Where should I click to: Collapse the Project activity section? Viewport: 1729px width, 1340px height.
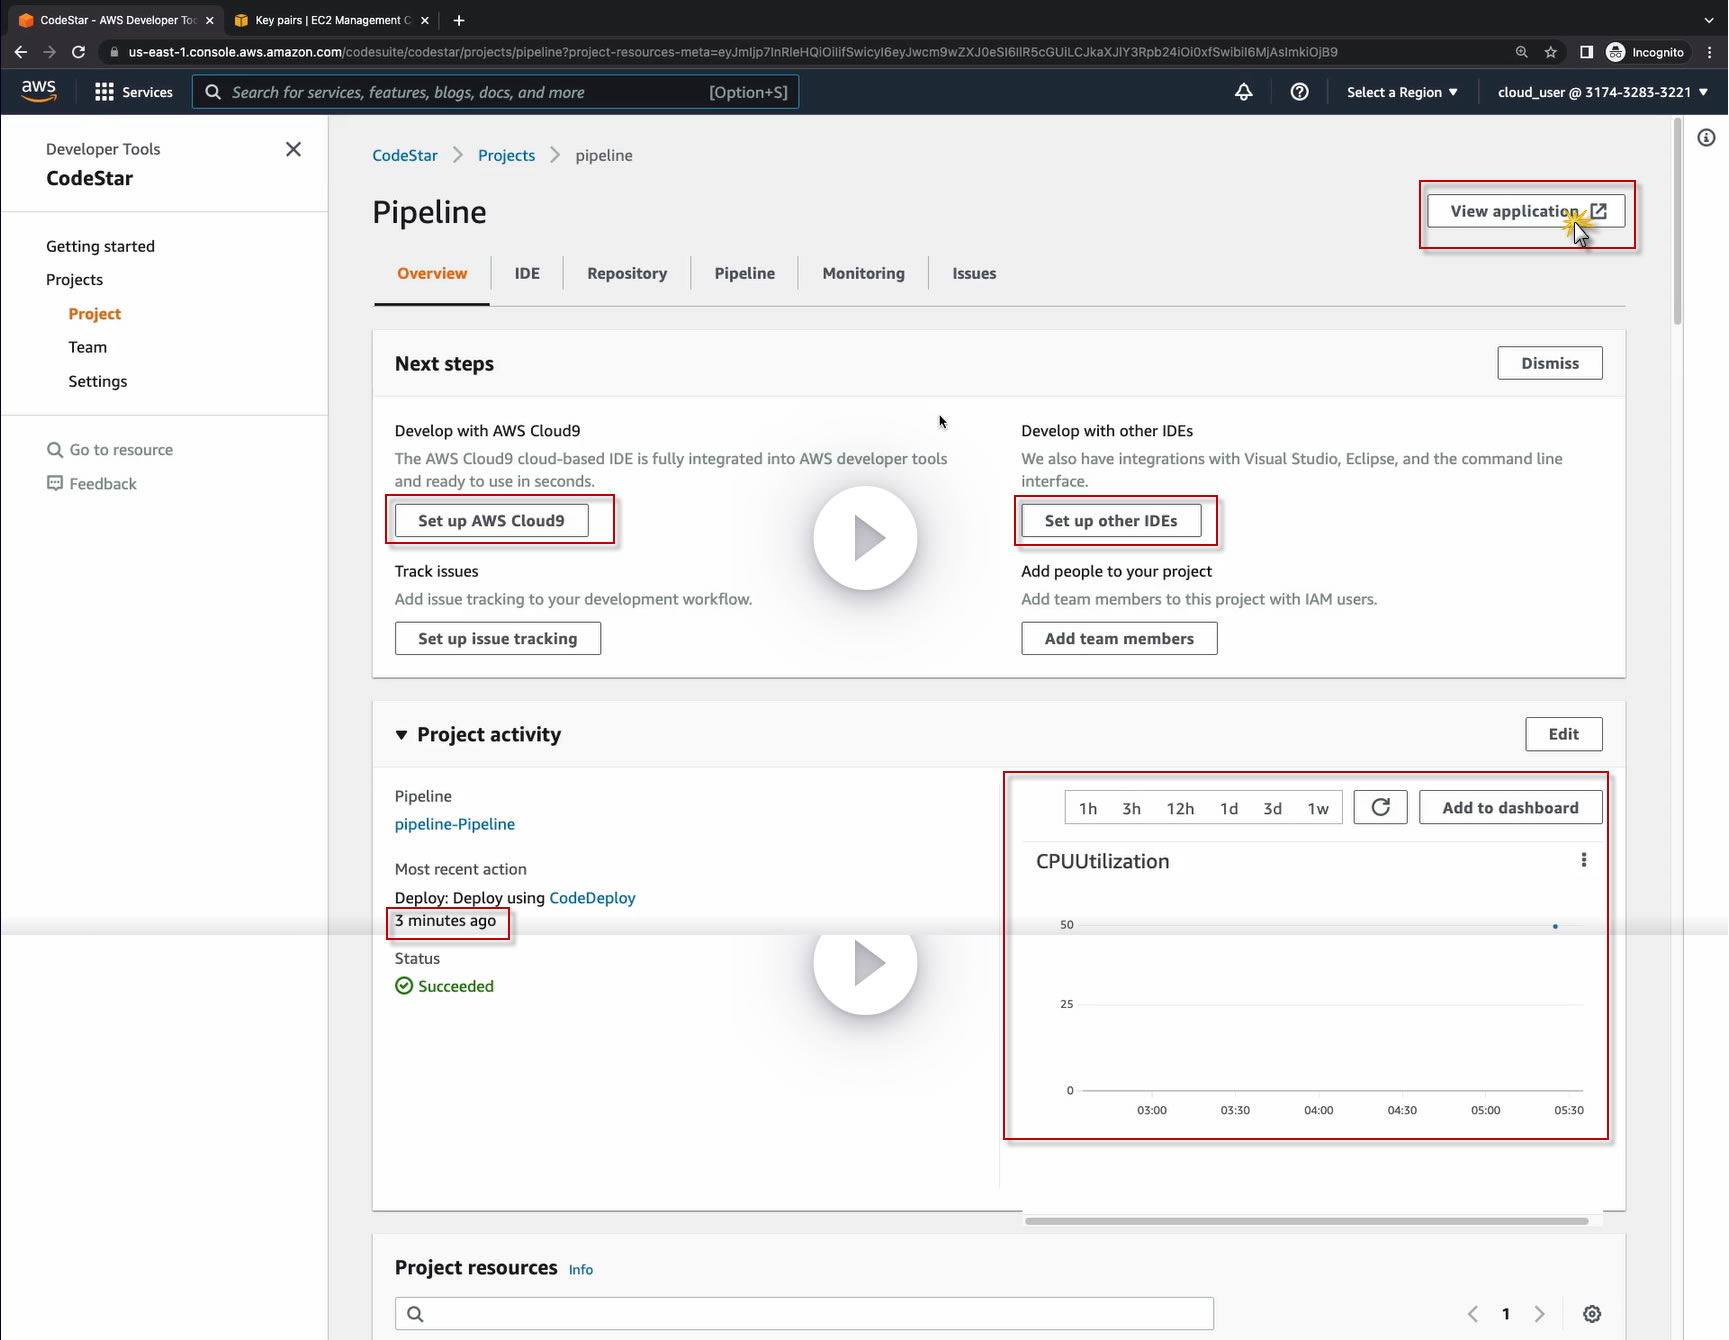(401, 735)
